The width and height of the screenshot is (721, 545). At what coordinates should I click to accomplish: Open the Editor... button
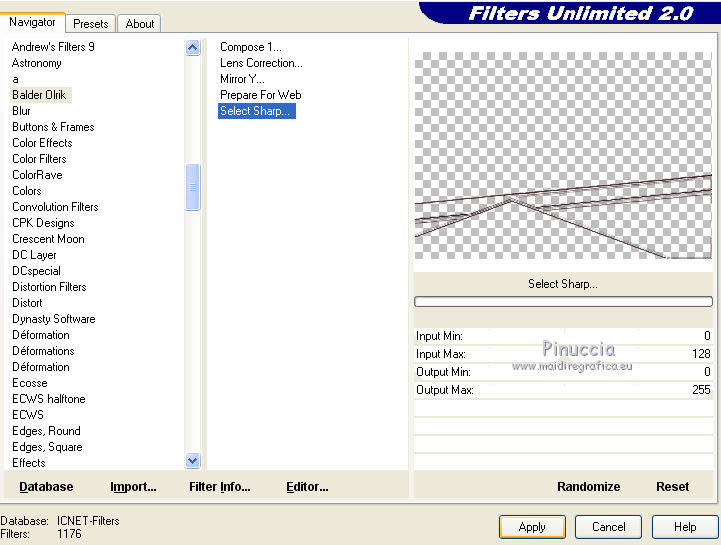(x=307, y=487)
